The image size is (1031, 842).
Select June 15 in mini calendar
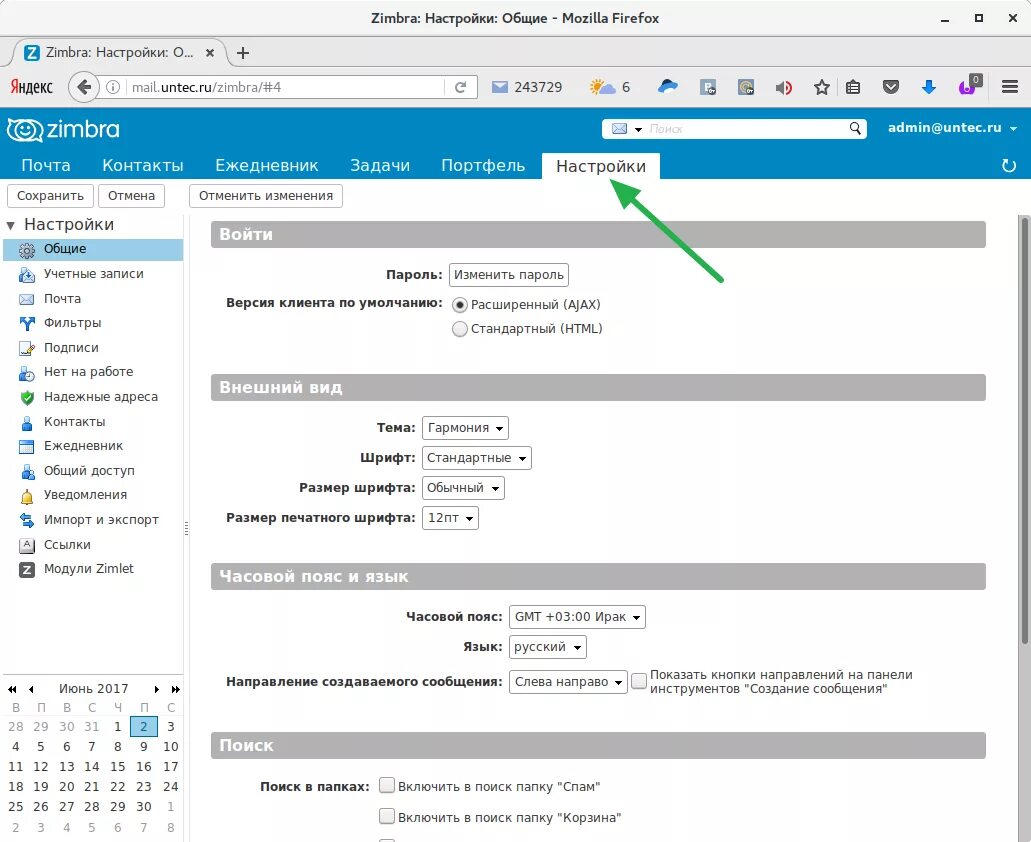point(118,766)
